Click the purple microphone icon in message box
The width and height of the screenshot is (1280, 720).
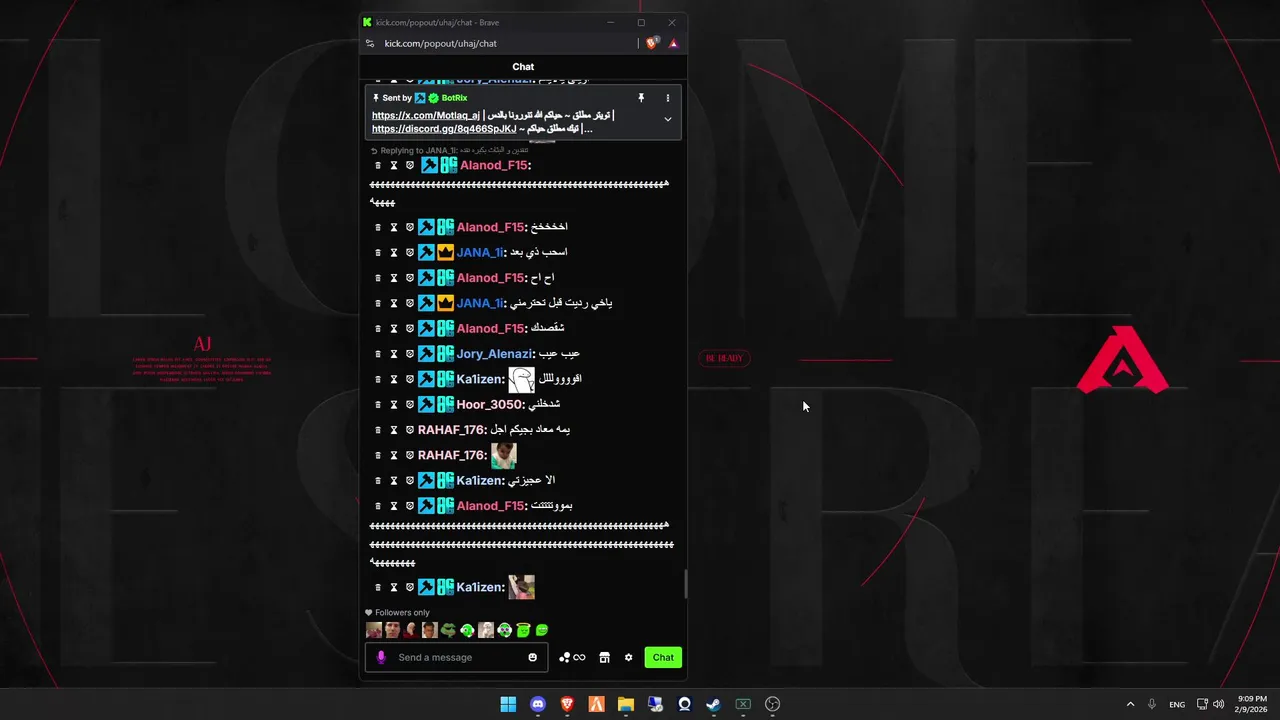click(x=381, y=657)
